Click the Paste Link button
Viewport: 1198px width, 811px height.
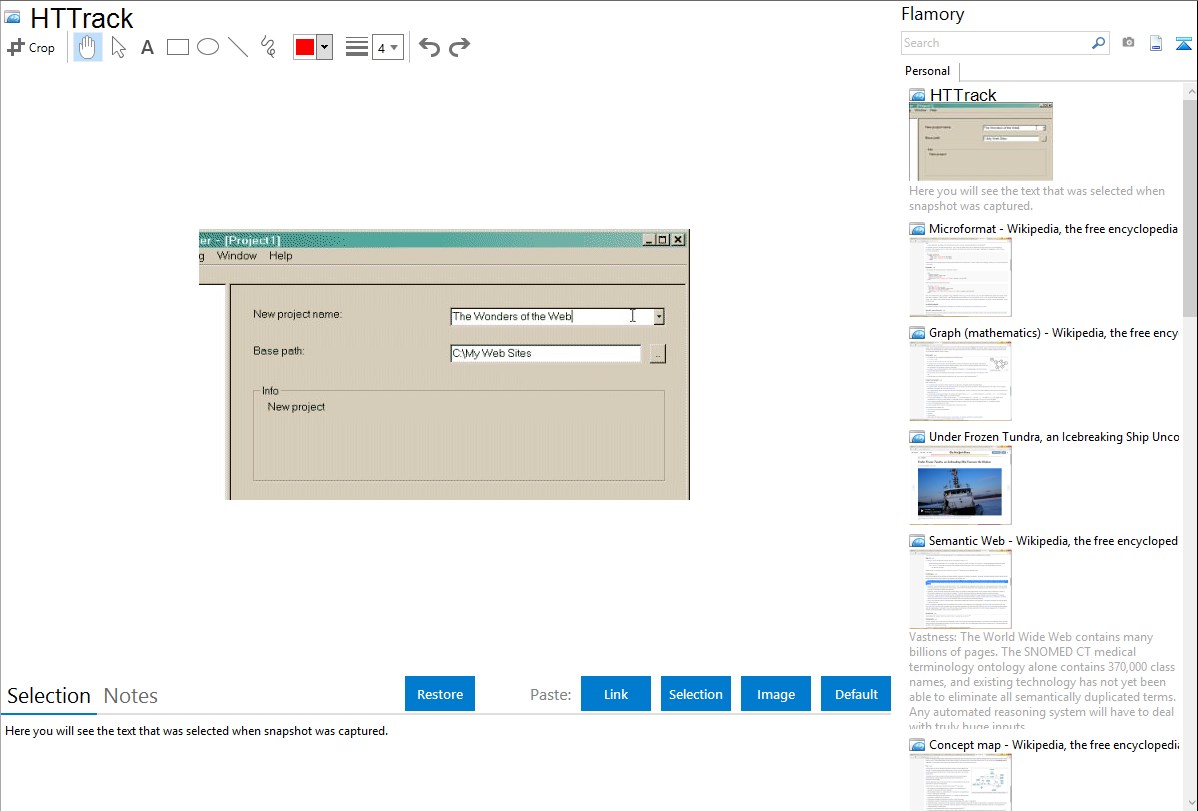[x=616, y=694]
